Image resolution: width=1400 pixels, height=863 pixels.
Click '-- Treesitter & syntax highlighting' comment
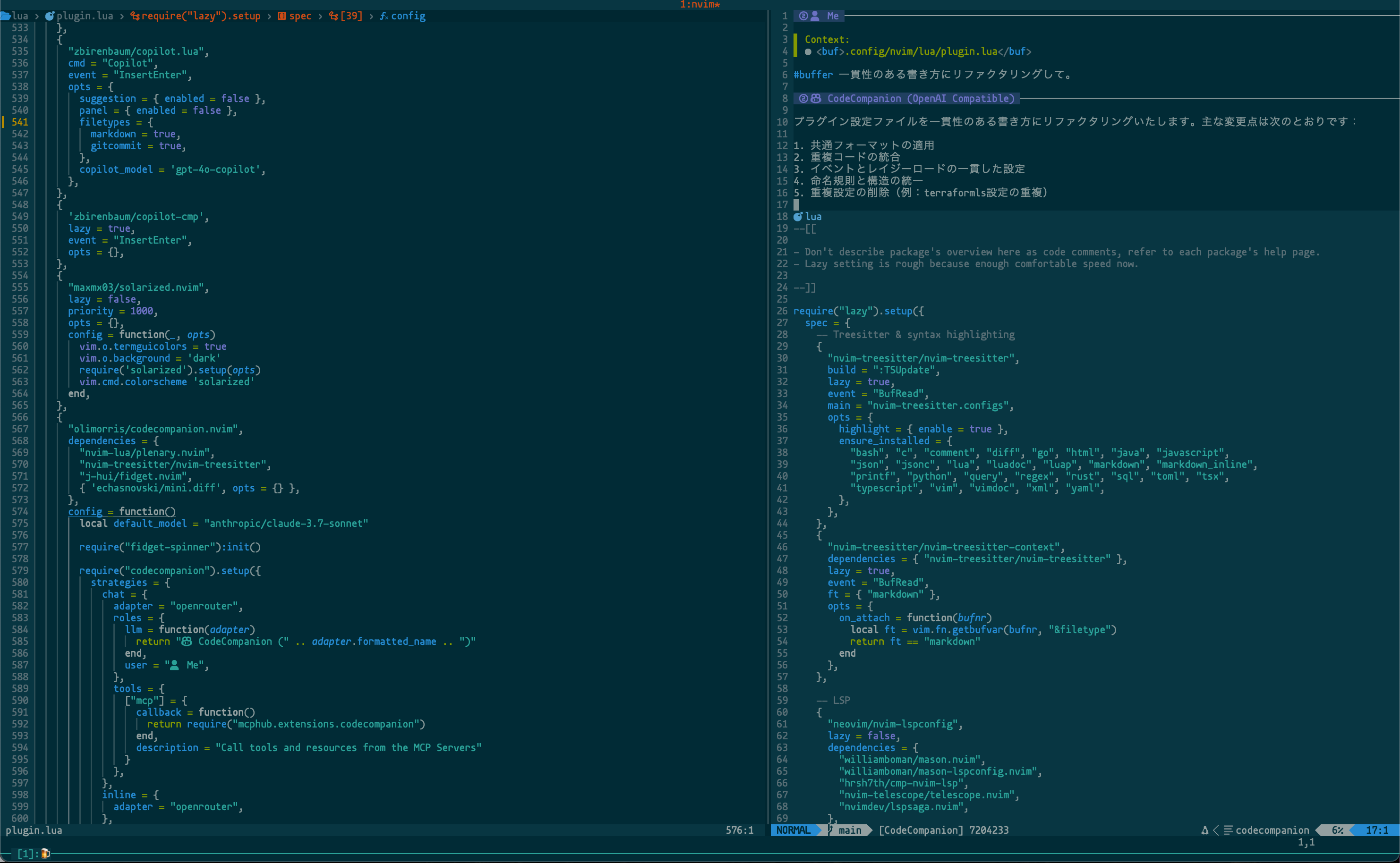[x=915, y=334]
